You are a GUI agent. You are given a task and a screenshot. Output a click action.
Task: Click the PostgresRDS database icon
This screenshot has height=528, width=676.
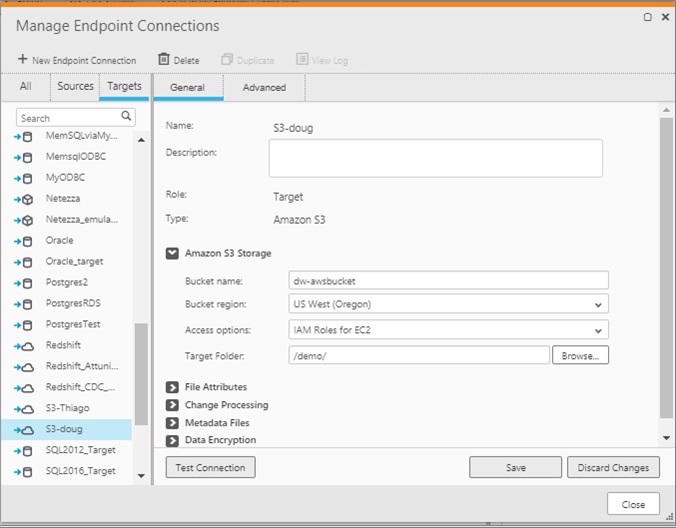pyautogui.click(x=27, y=305)
